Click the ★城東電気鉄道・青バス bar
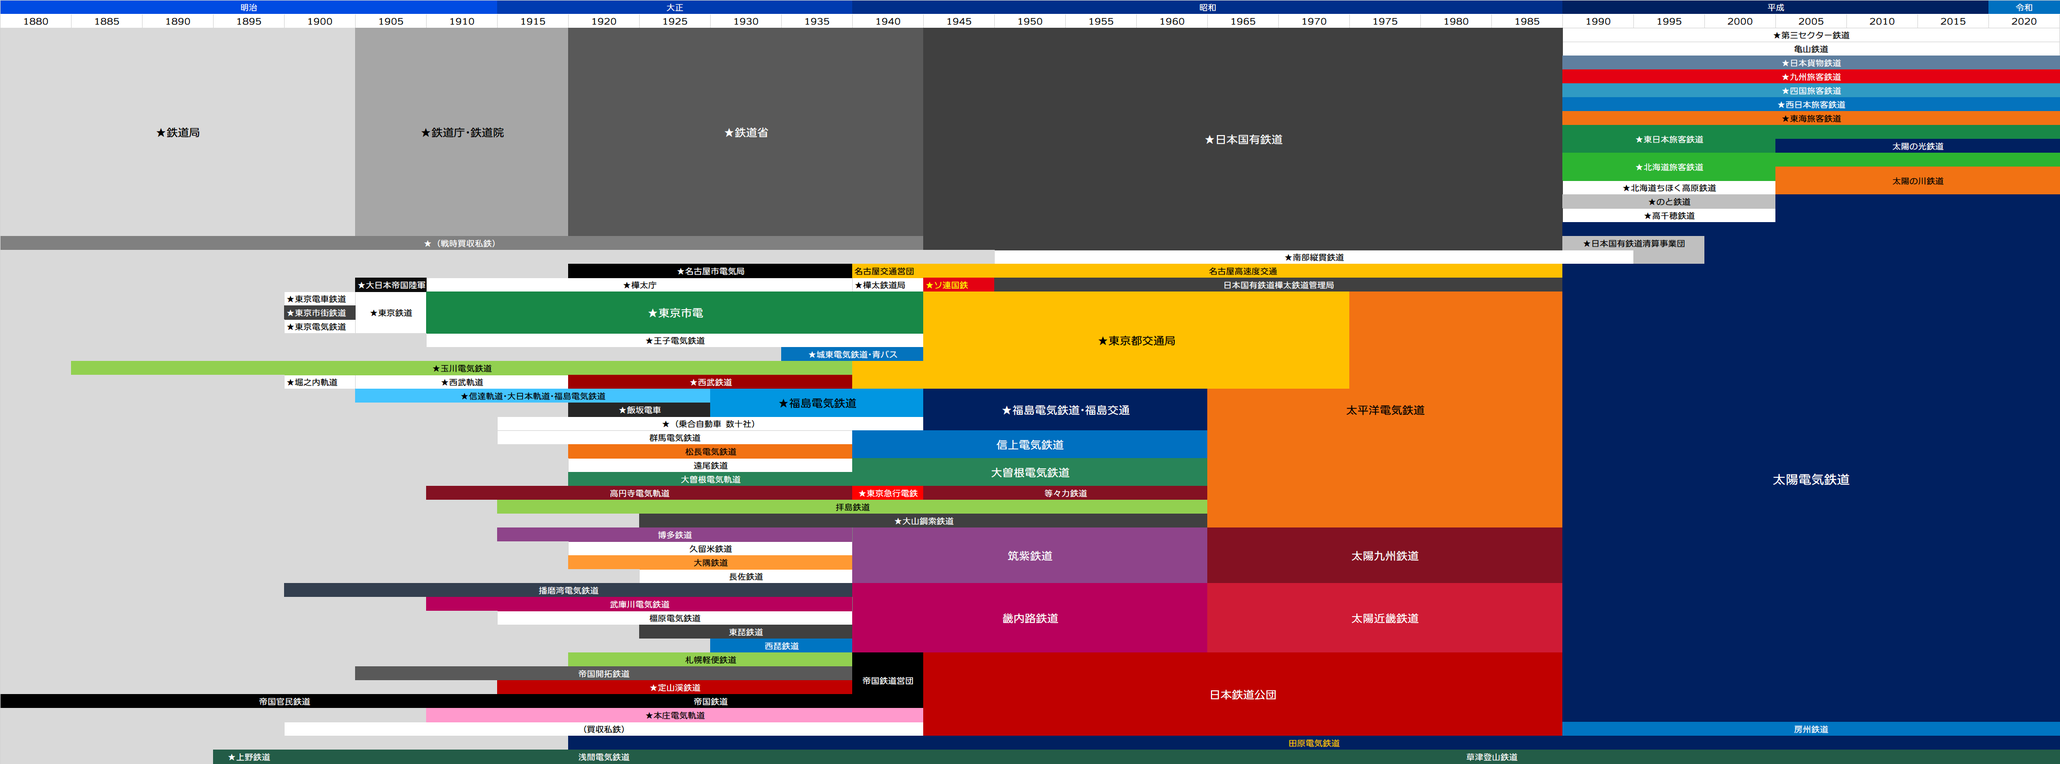Image resolution: width=2060 pixels, height=764 pixels. 852,355
